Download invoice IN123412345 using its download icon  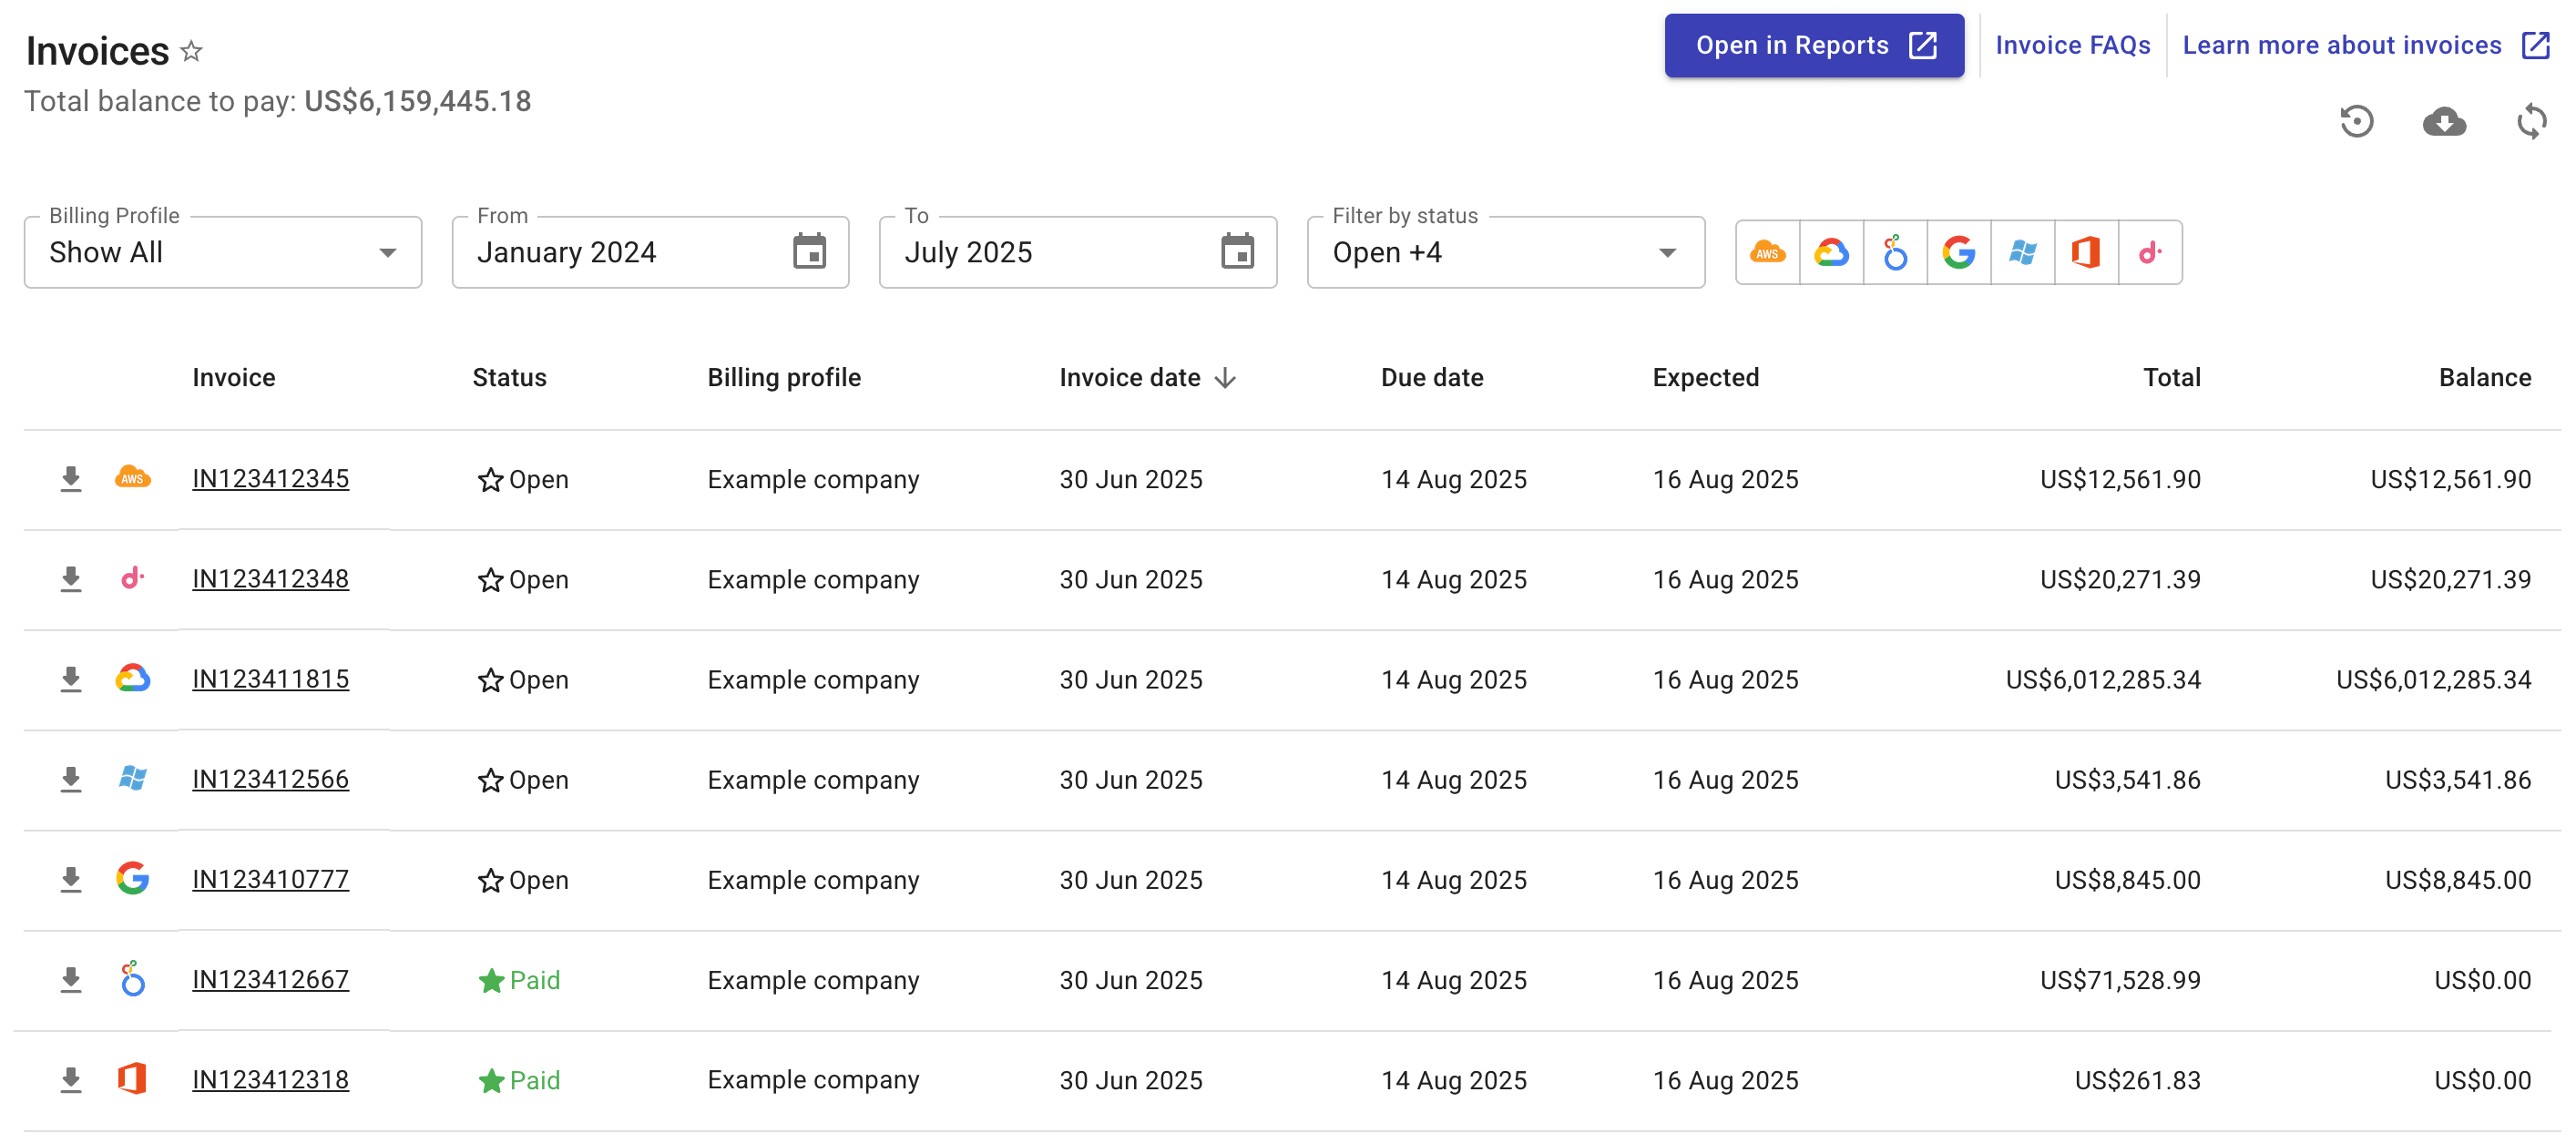point(71,478)
